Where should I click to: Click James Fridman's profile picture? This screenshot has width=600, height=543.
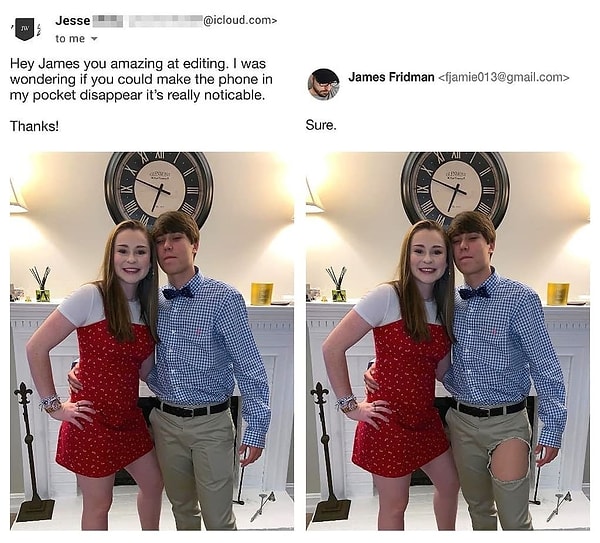pos(323,84)
